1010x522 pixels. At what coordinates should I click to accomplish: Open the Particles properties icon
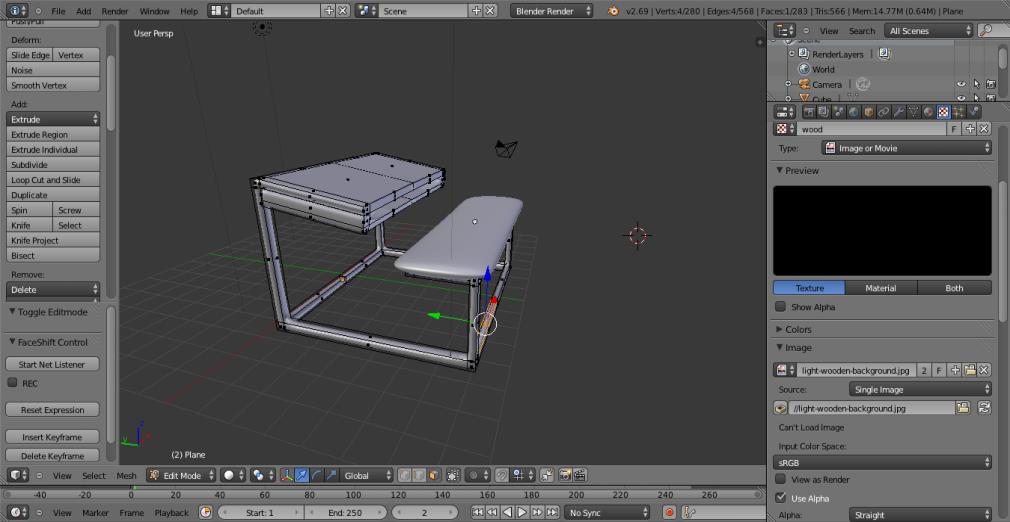[958, 112]
